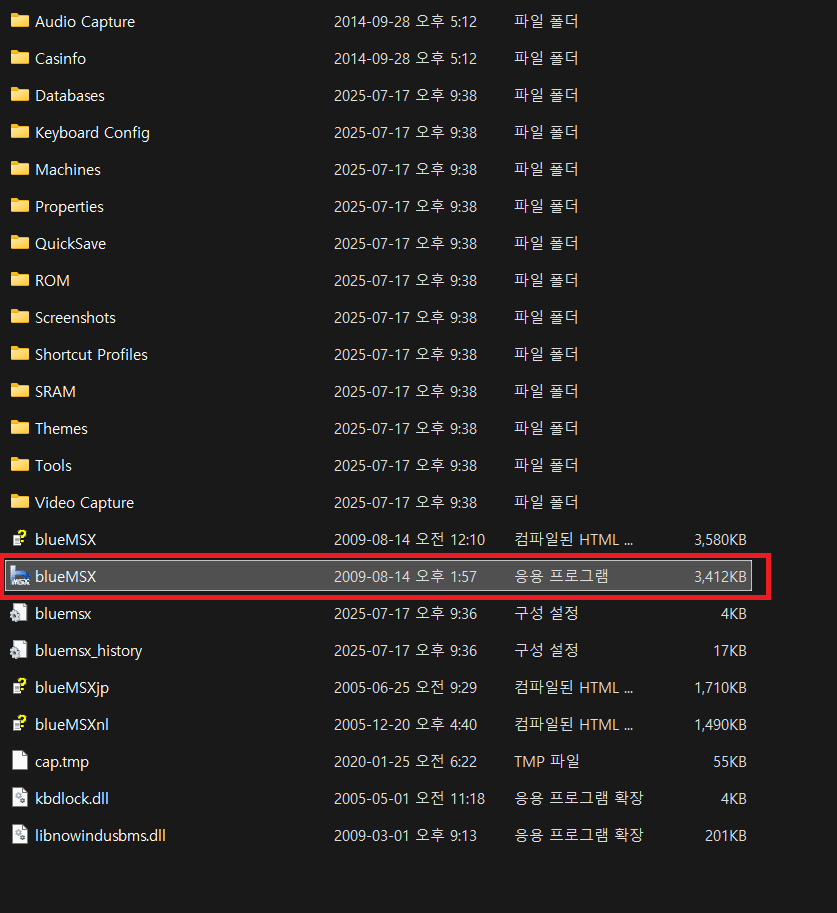Click the date "2009-03-01 오후 9:13"

pos(405,836)
